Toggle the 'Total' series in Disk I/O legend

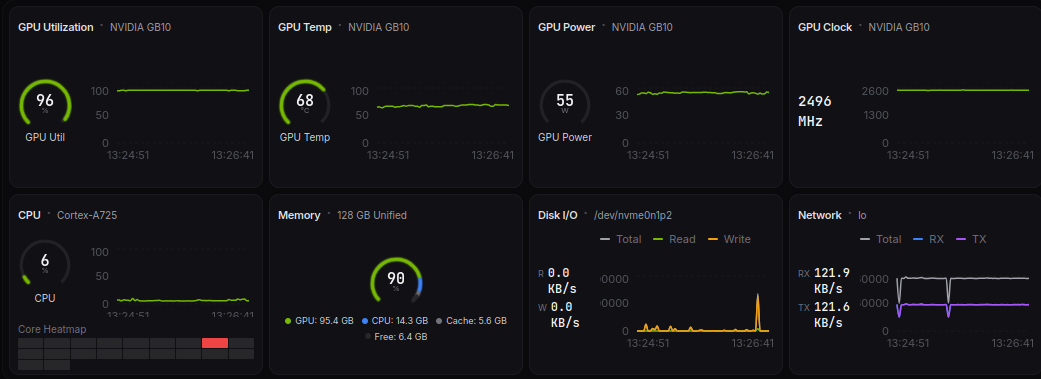[x=621, y=239]
